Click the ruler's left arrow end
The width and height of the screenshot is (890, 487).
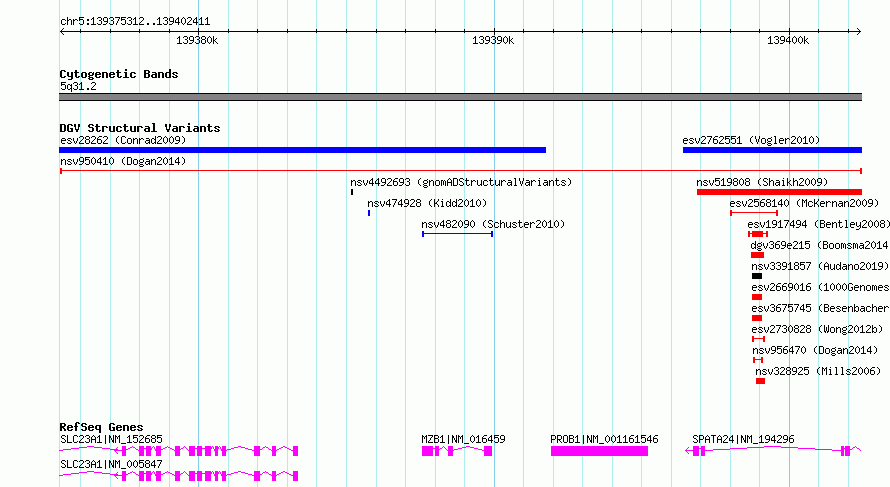[62, 31]
